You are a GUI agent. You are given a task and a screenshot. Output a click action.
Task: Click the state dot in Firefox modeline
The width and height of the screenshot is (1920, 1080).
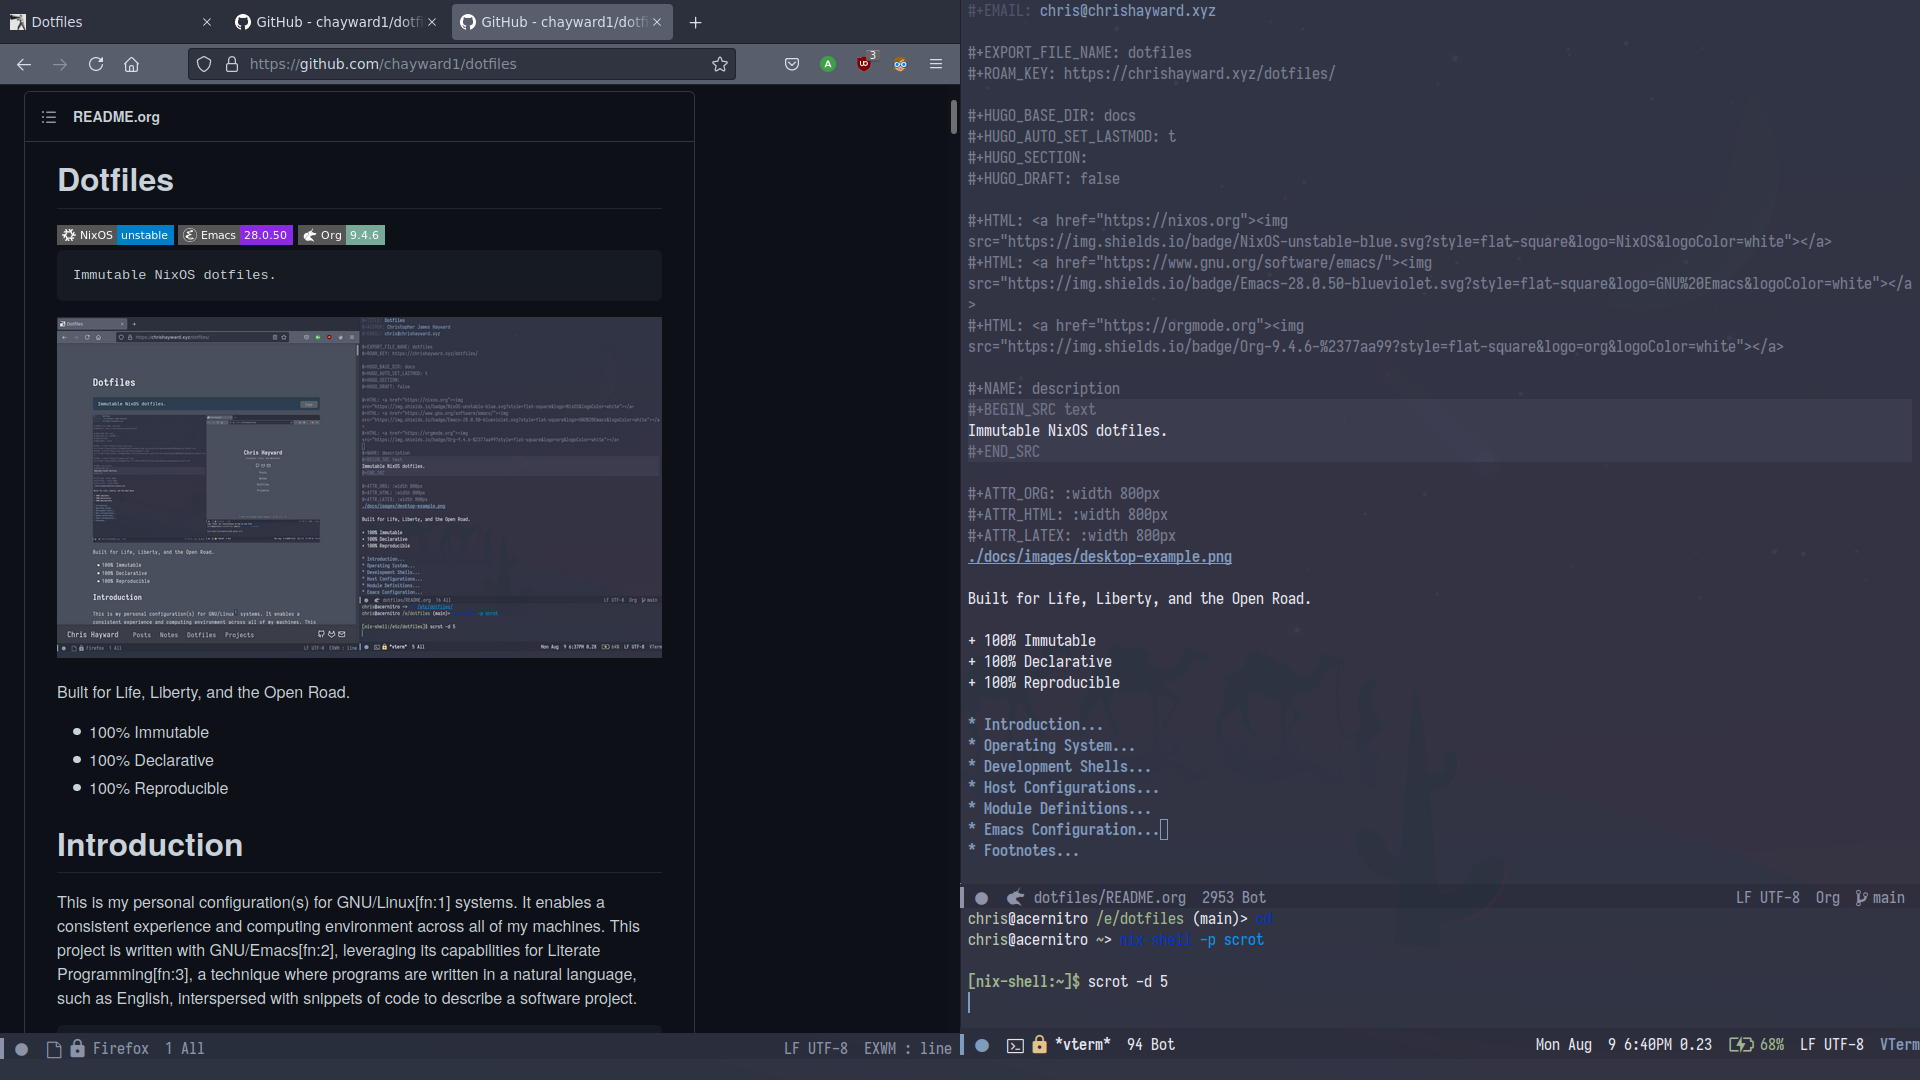[x=21, y=1049]
